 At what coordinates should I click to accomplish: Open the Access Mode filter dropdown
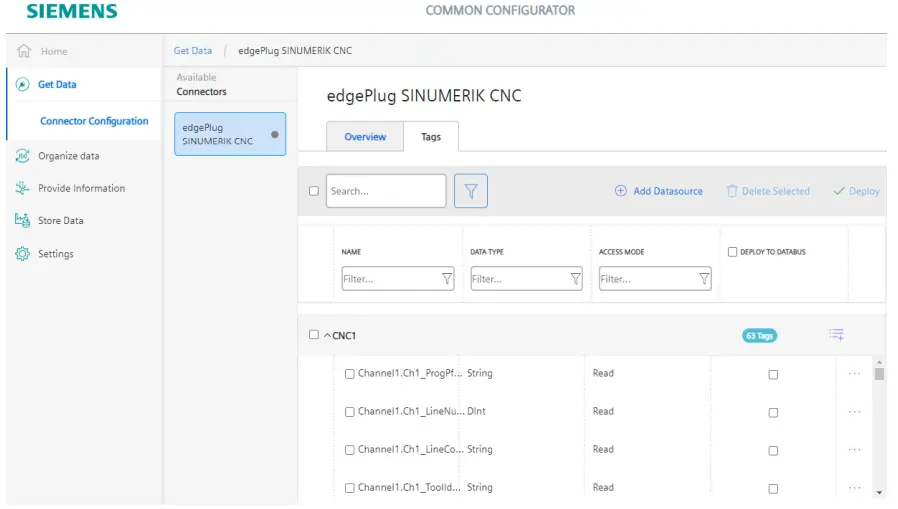click(x=704, y=279)
